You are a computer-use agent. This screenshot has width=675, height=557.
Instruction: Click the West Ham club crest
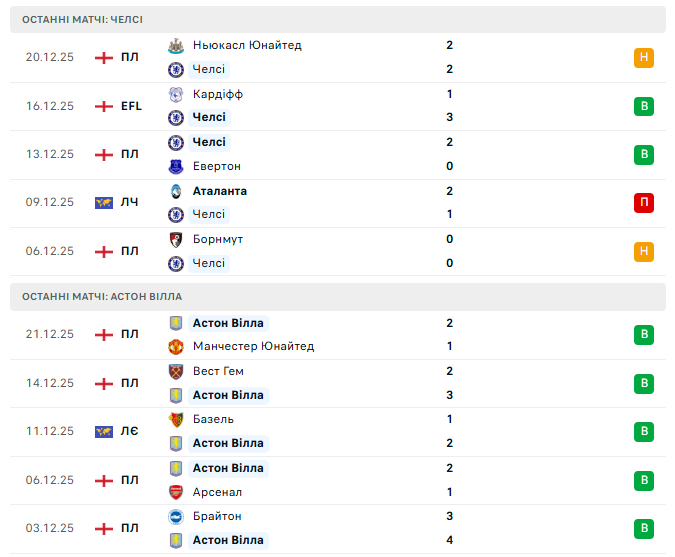pos(176,371)
